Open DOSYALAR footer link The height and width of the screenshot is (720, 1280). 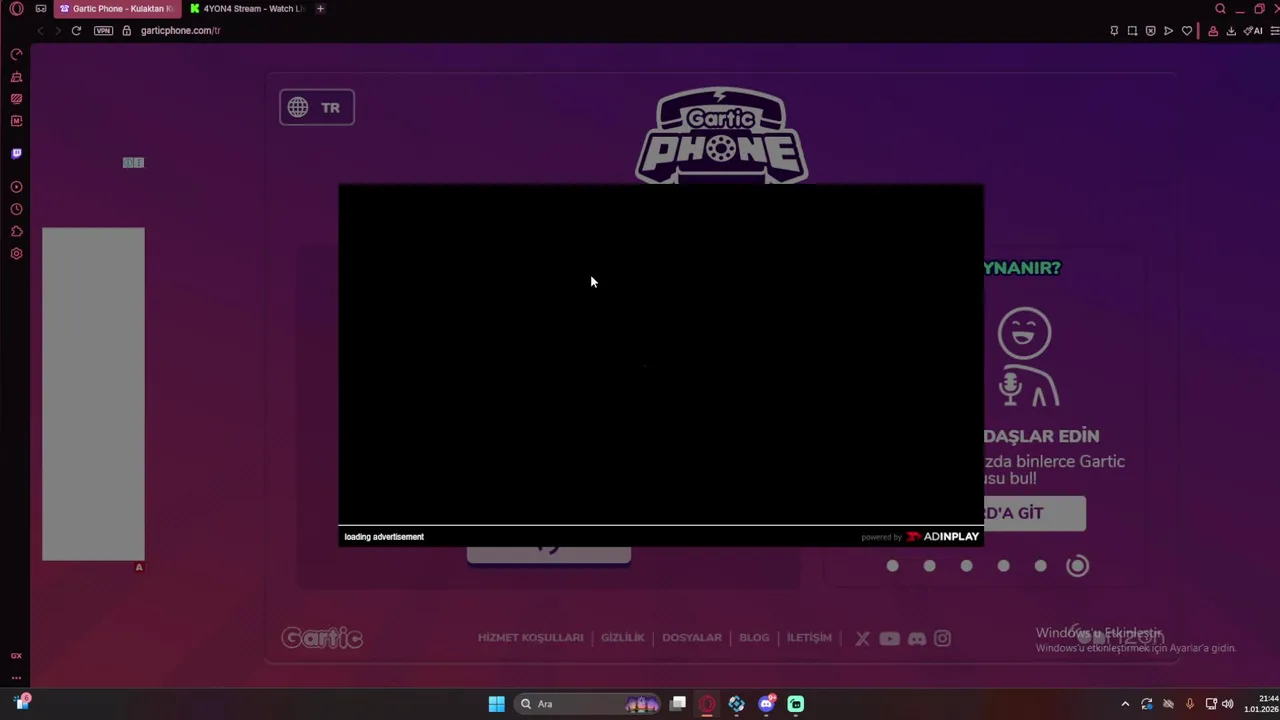692,638
